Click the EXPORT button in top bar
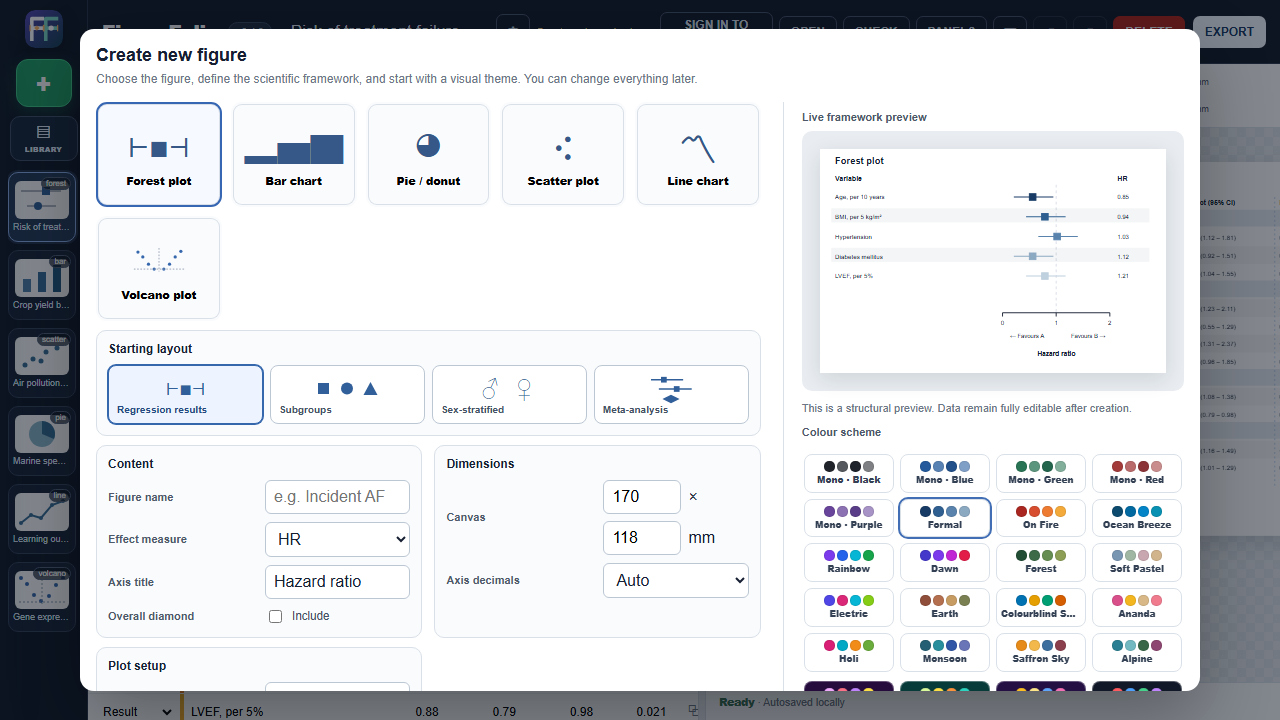 click(x=1229, y=32)
